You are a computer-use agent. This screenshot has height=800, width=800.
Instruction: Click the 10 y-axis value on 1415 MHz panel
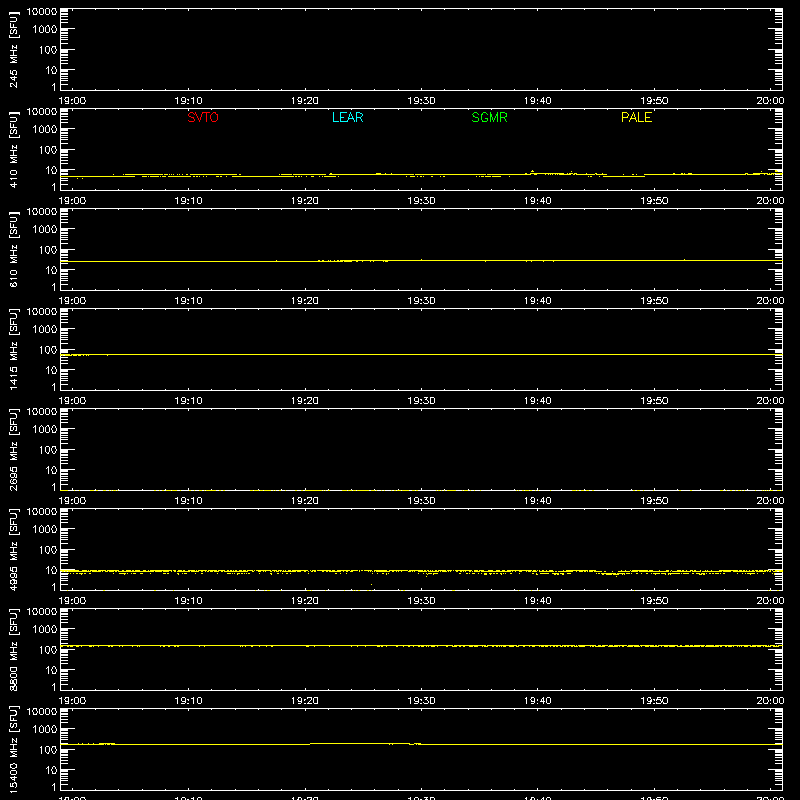point(51,370)
